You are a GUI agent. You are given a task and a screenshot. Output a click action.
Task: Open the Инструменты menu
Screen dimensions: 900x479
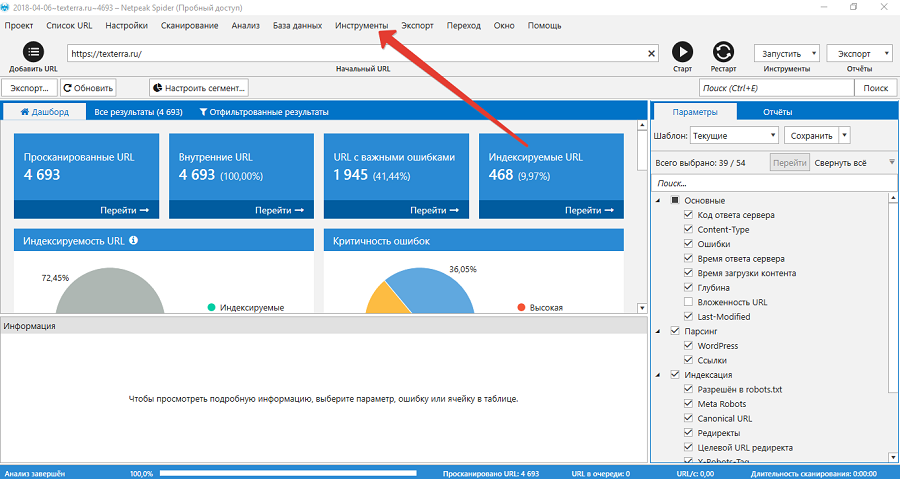click(362, 26)
